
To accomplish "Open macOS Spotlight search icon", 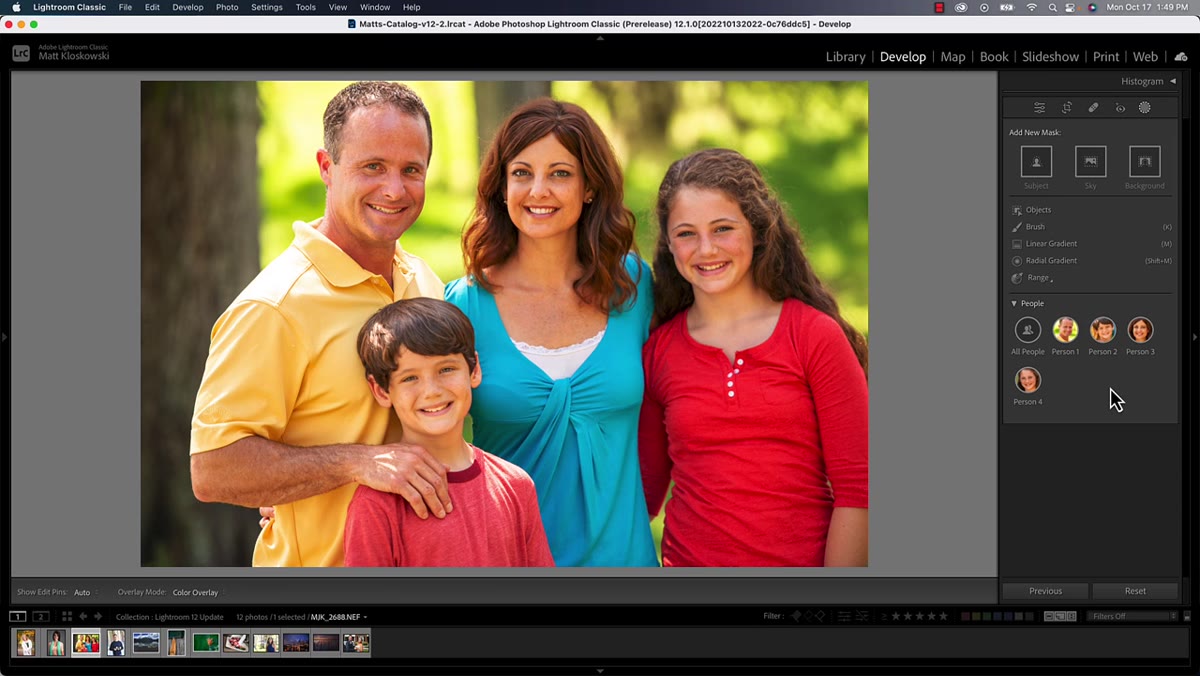I will [1053, 7].
